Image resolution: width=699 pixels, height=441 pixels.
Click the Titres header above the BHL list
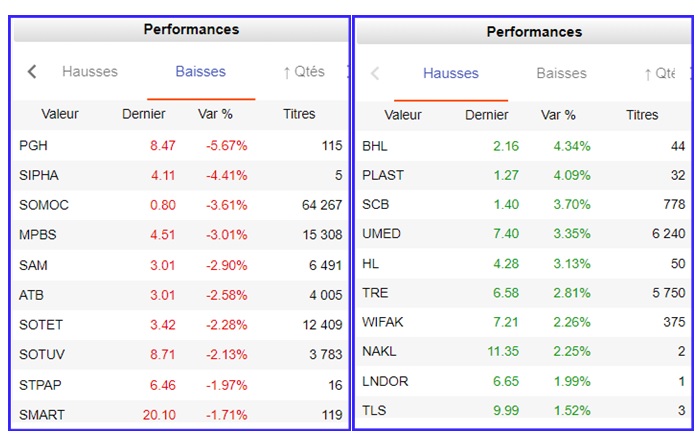642,115
